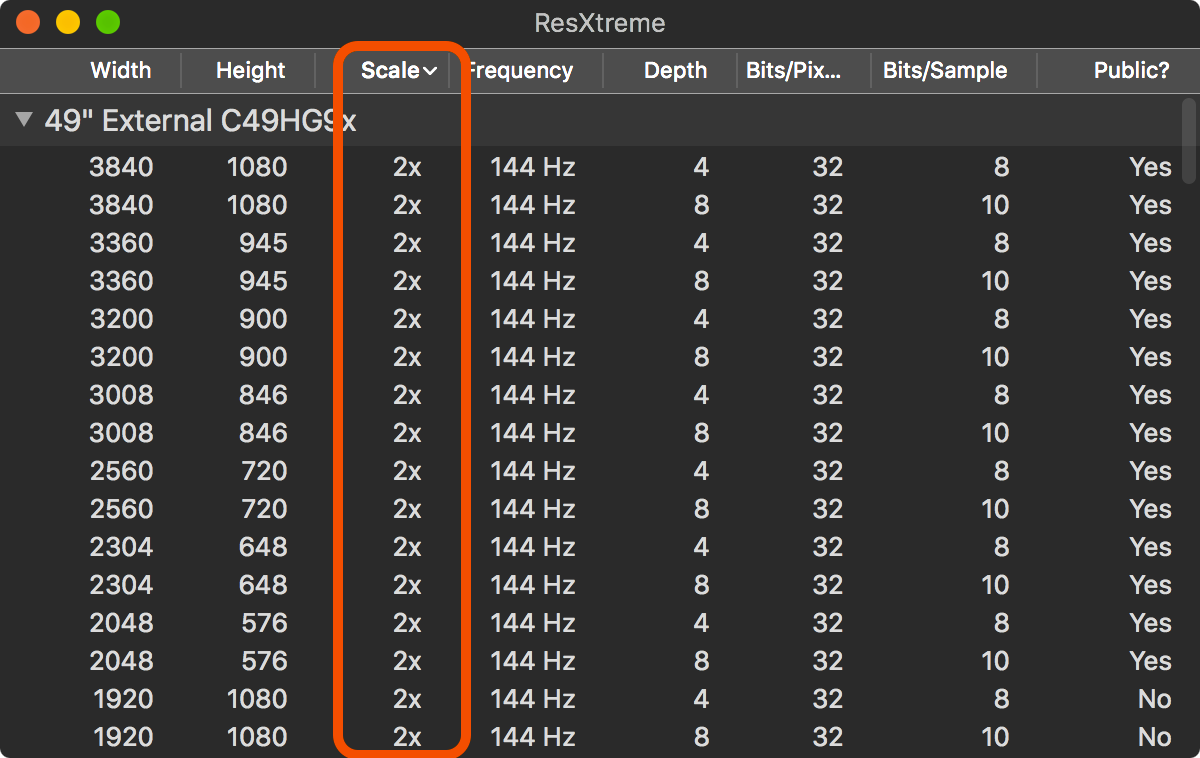The image size is (1200, 758).
Task: Close the ResXtreme window with red button
Action: [x=28, y=22]
